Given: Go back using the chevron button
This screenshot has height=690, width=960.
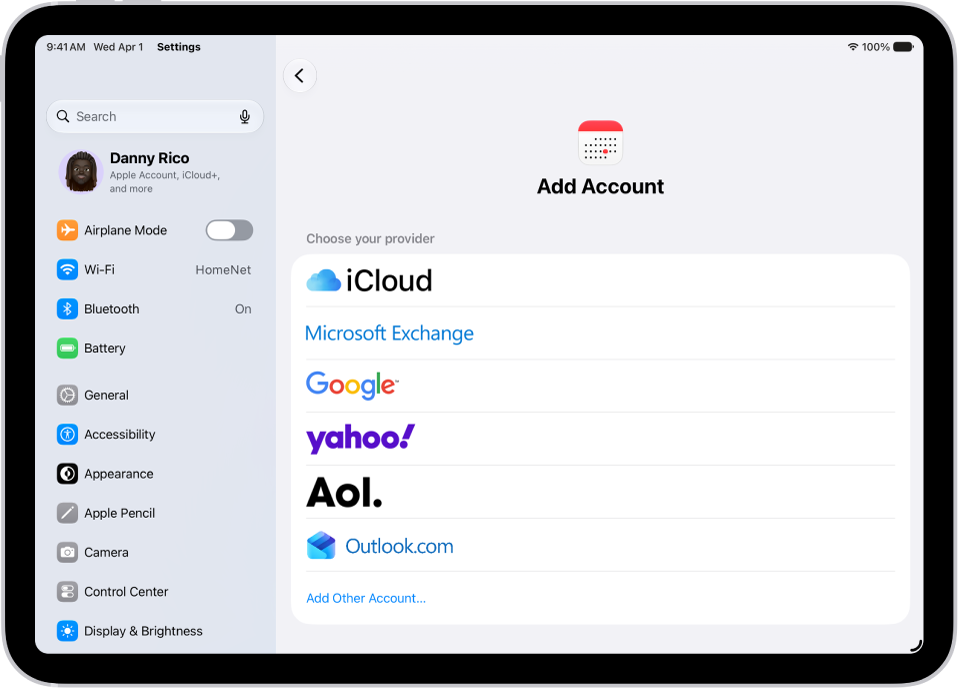Looking at the screenshot, I should coord(299,76).
